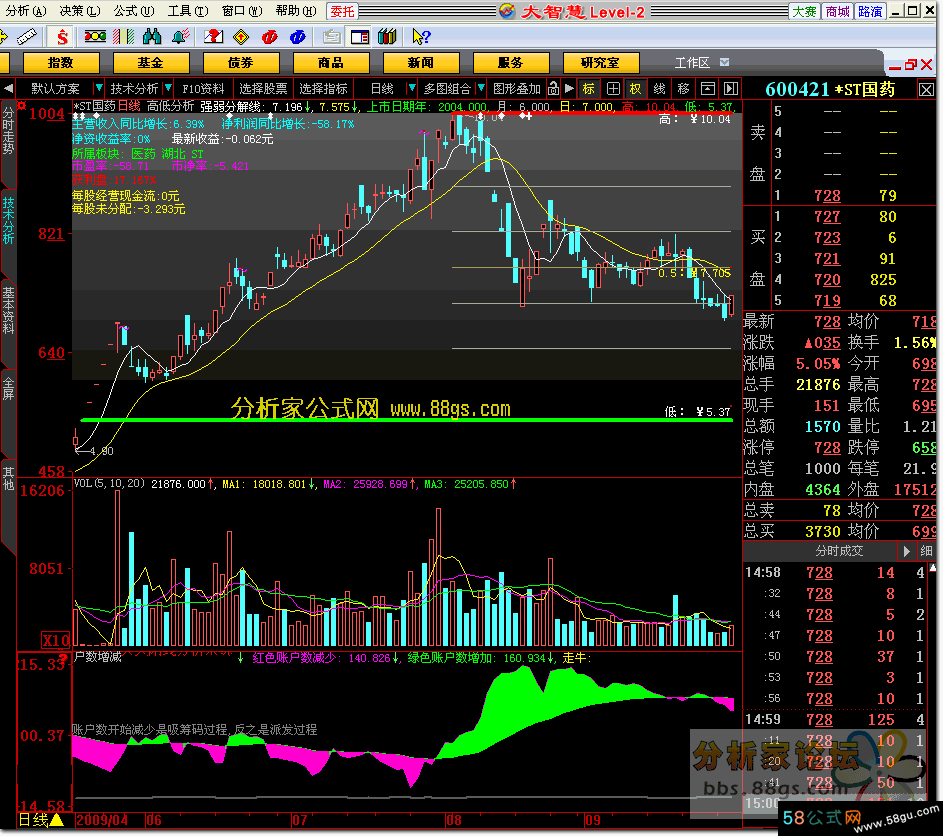Image resolution: width=943 pixels, height=836 pixels.
Task: Click the play arrow next to lock
Action: 569,89
